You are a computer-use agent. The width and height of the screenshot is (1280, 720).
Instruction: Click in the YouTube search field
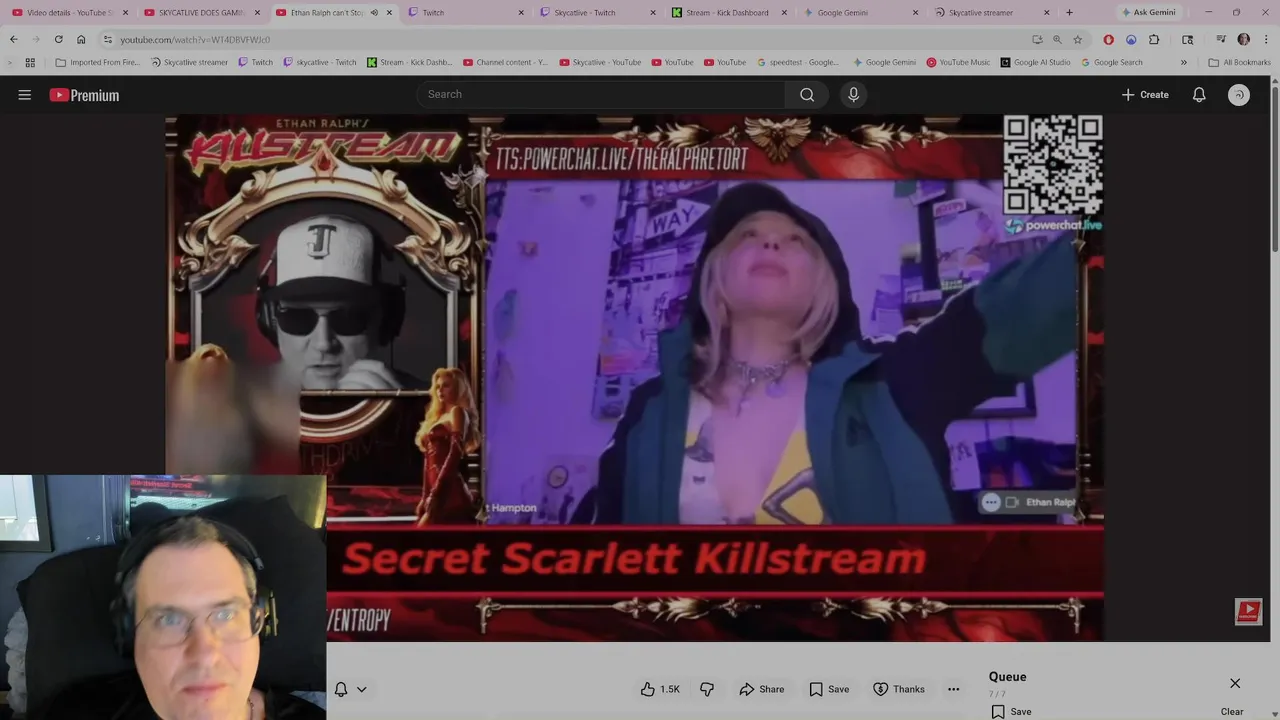coord(601,94)
